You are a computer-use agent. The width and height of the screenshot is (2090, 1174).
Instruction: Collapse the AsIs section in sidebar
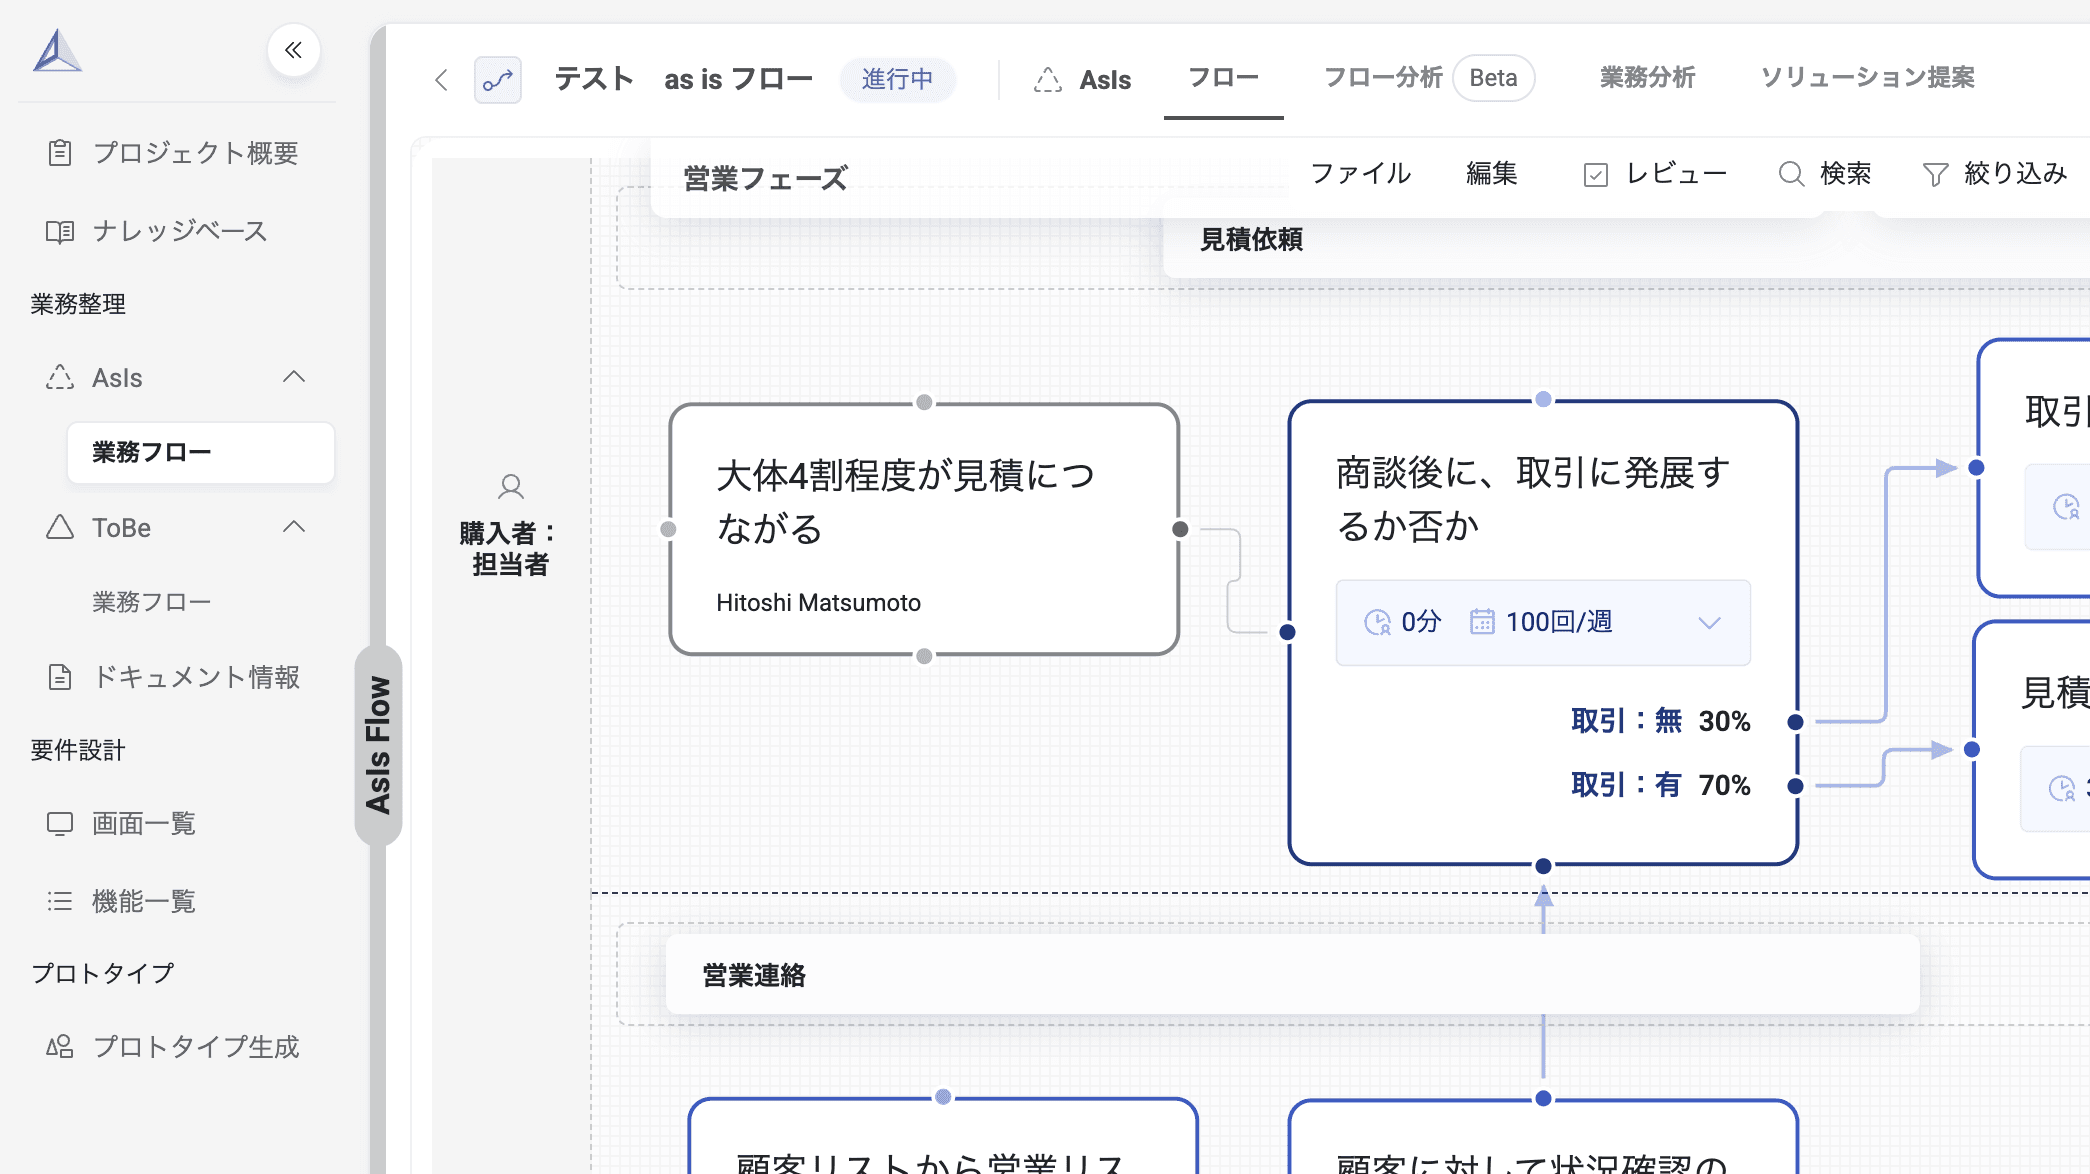click(x=295, y=377)
